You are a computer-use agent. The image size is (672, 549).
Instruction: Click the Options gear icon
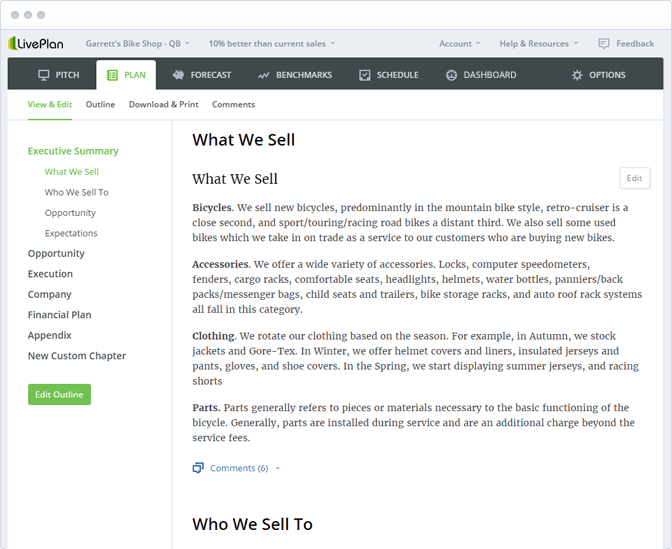coord(577,75)
